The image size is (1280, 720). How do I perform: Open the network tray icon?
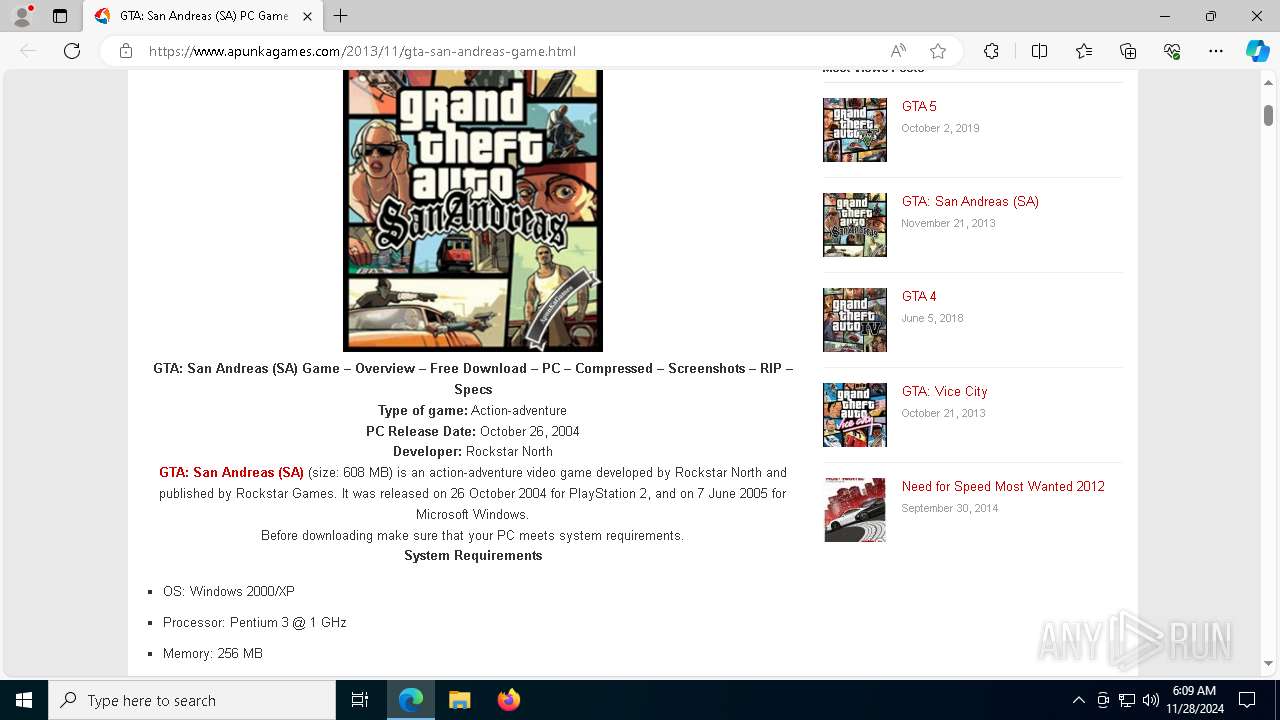pos(1127,700)
